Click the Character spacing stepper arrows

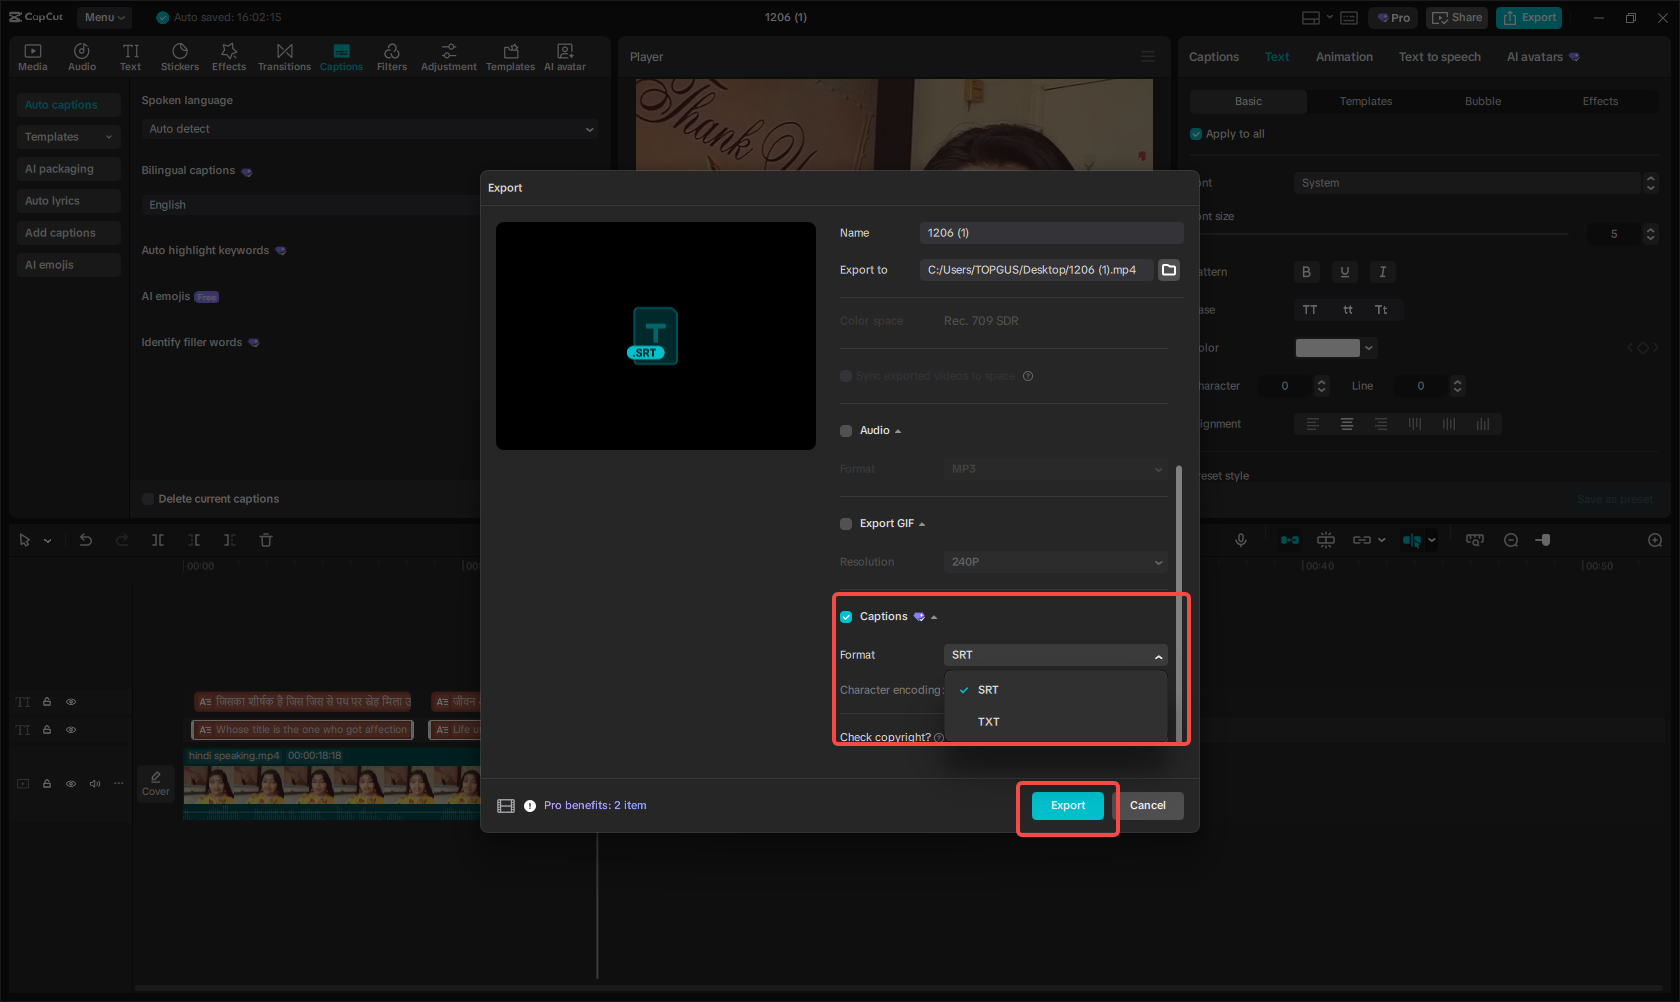click(1322, 386)
